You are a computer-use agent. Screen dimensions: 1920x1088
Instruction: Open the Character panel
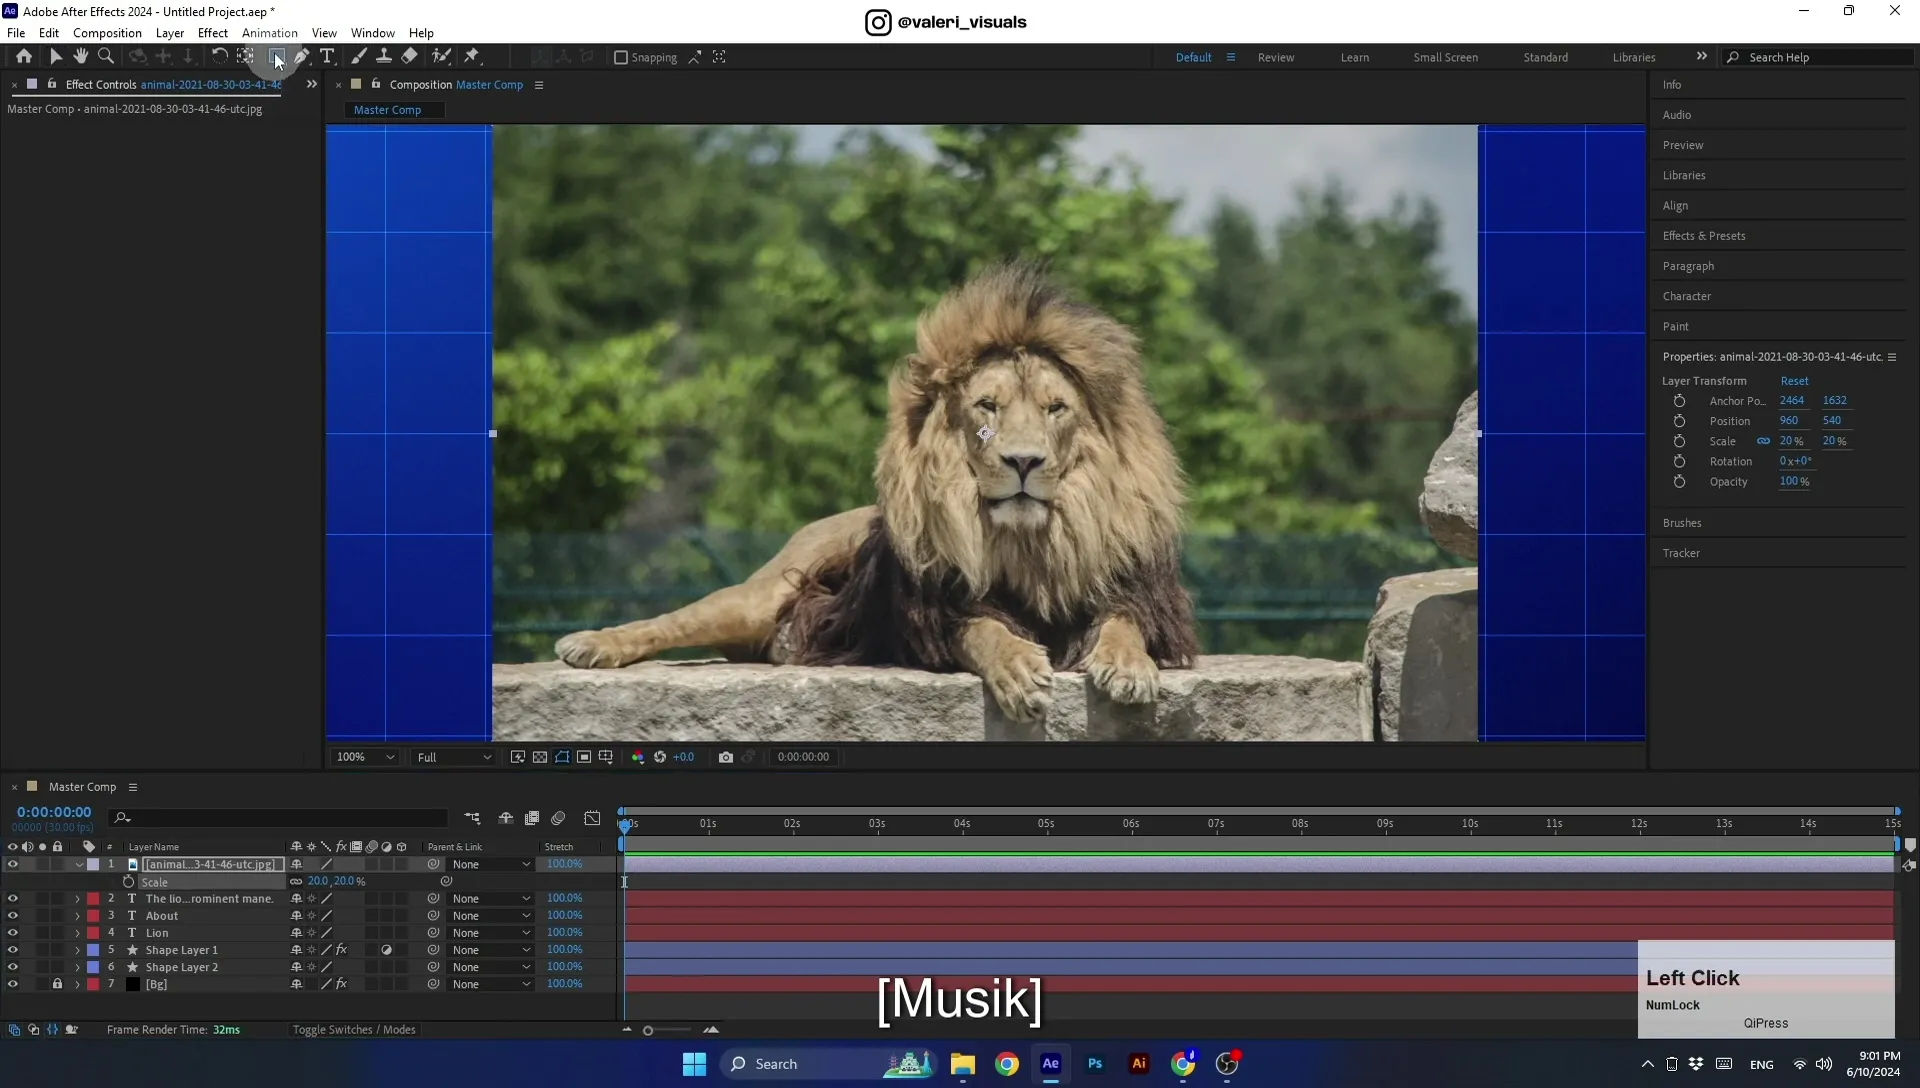pyautogui.click(x=1686, y=297)
